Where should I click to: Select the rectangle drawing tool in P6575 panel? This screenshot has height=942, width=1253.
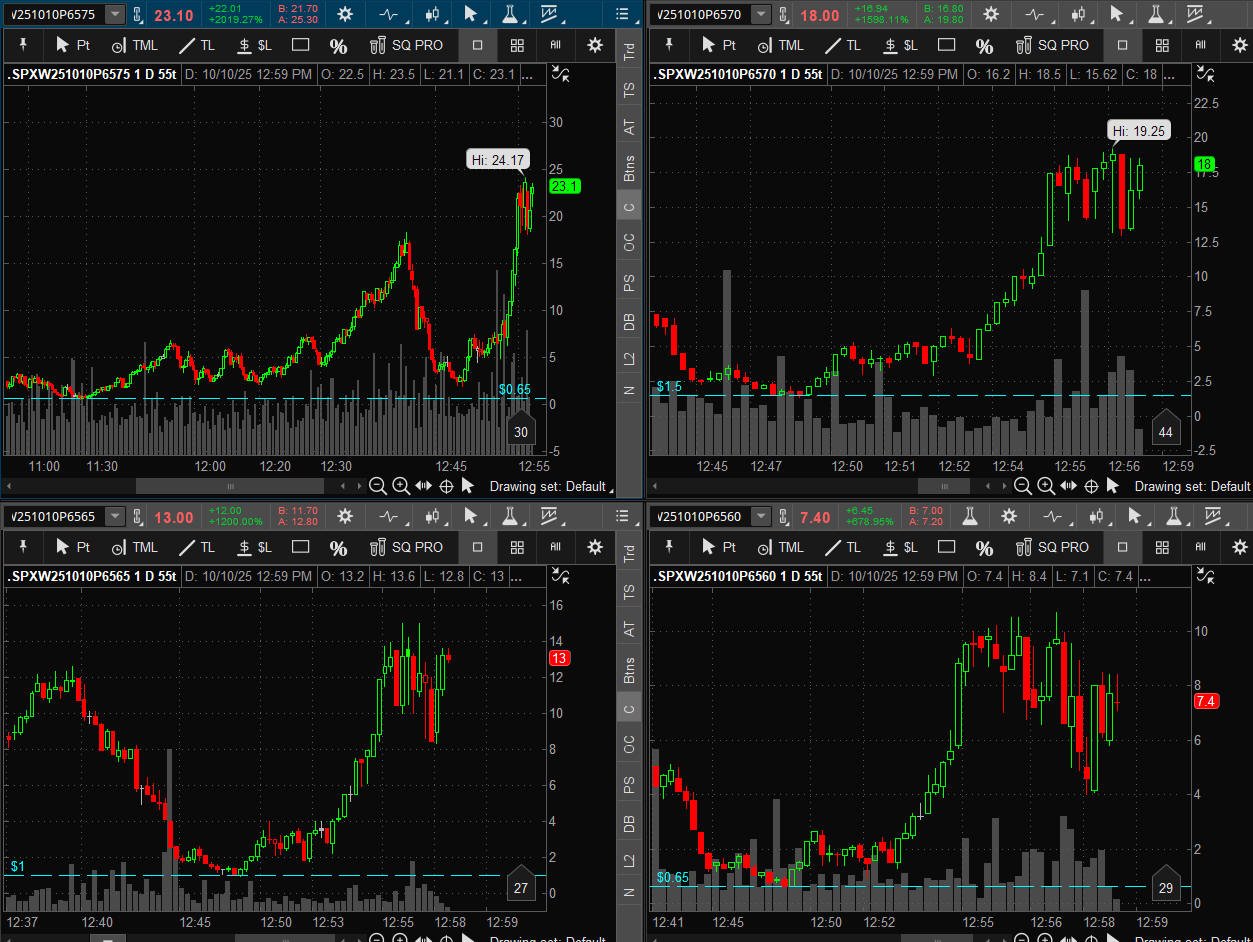300,45
